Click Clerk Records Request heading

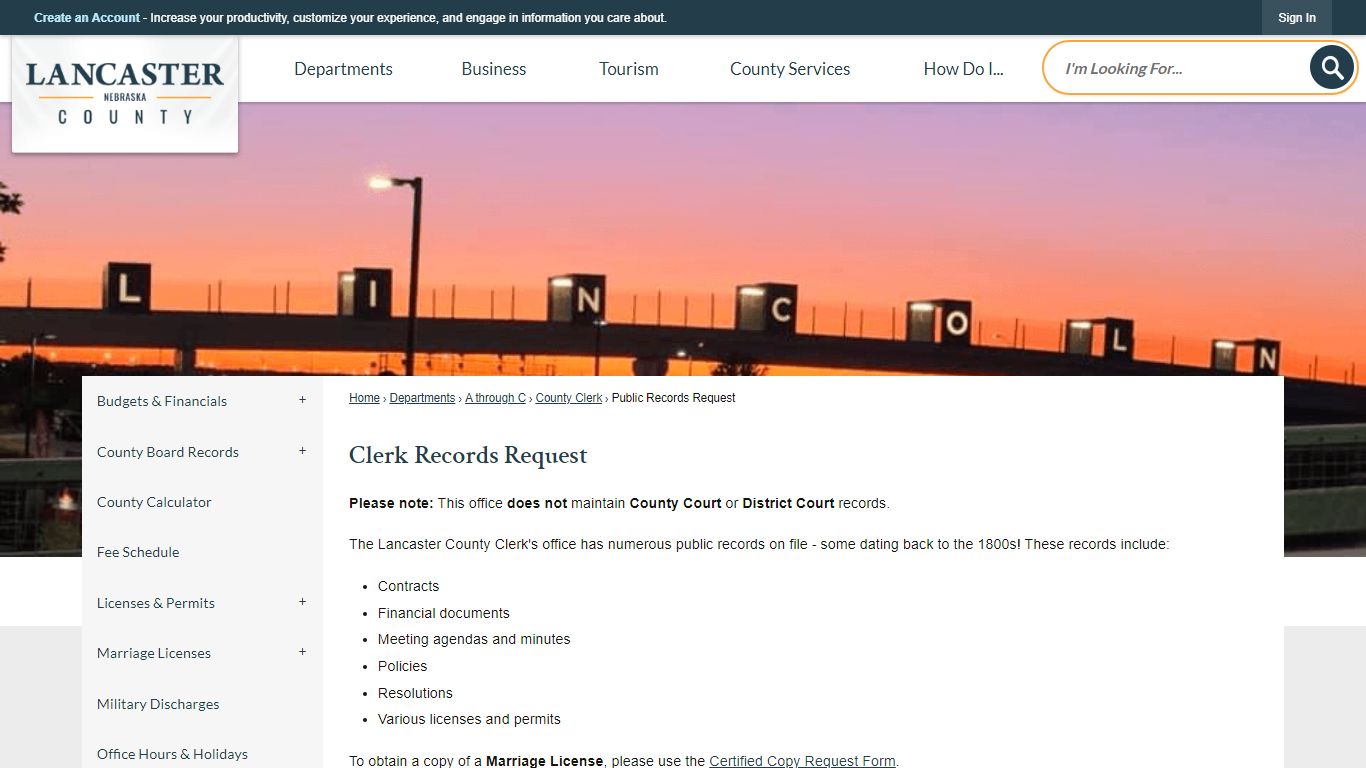(468, 455)
